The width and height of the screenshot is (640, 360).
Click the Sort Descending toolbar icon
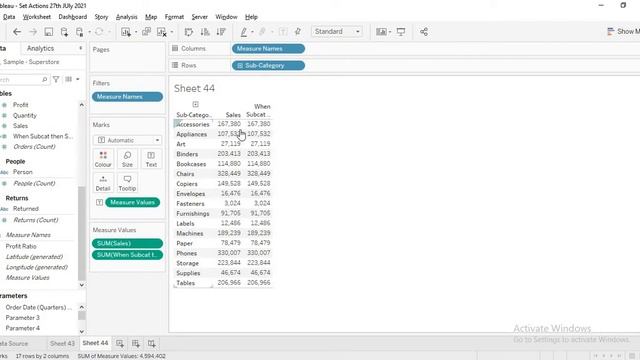click(221, 32)
